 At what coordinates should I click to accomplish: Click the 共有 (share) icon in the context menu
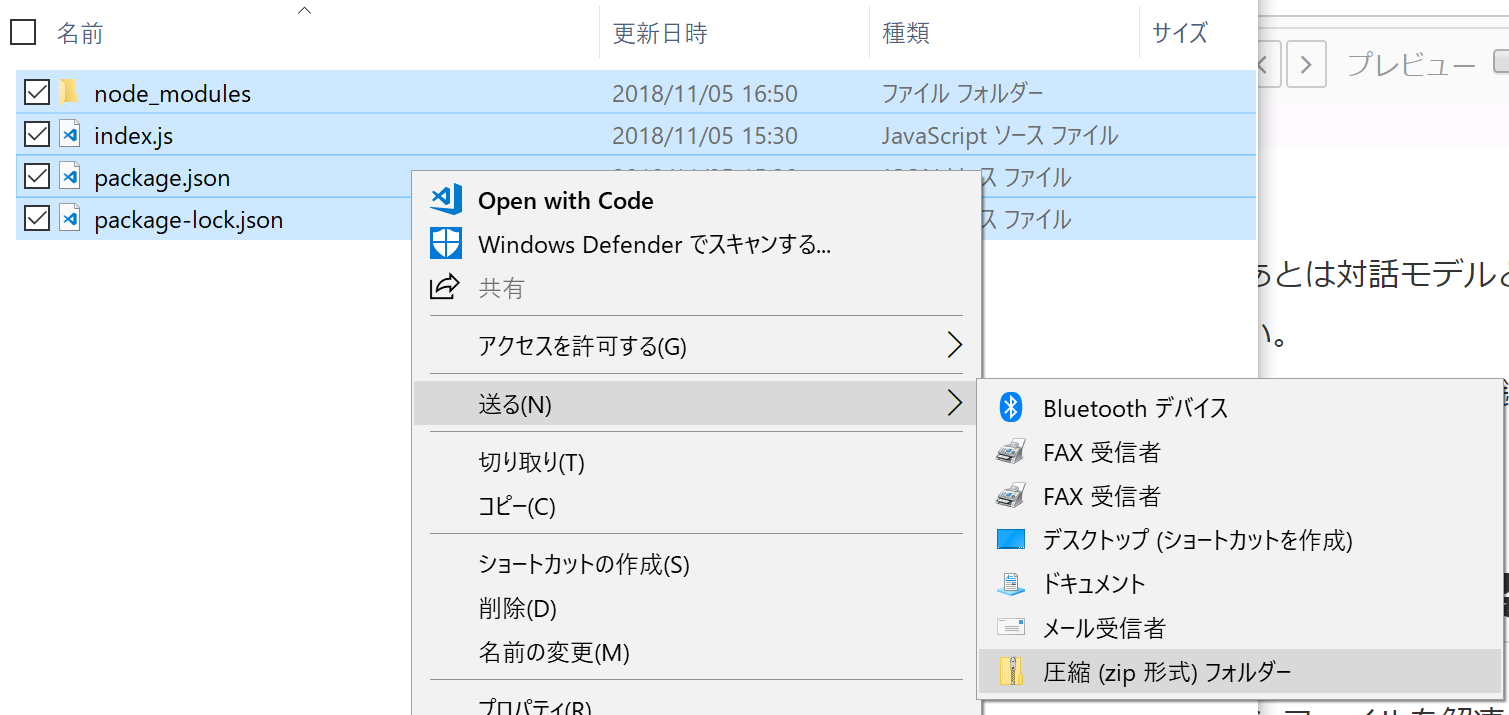[x=446, y=287]
